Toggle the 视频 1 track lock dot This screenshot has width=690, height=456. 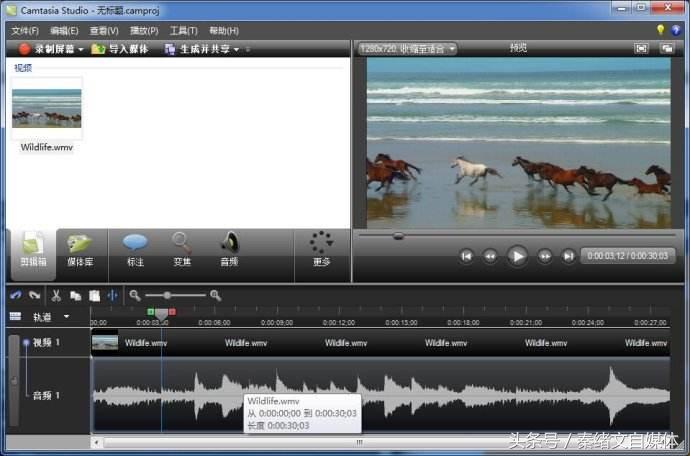(x=26, y=343)
